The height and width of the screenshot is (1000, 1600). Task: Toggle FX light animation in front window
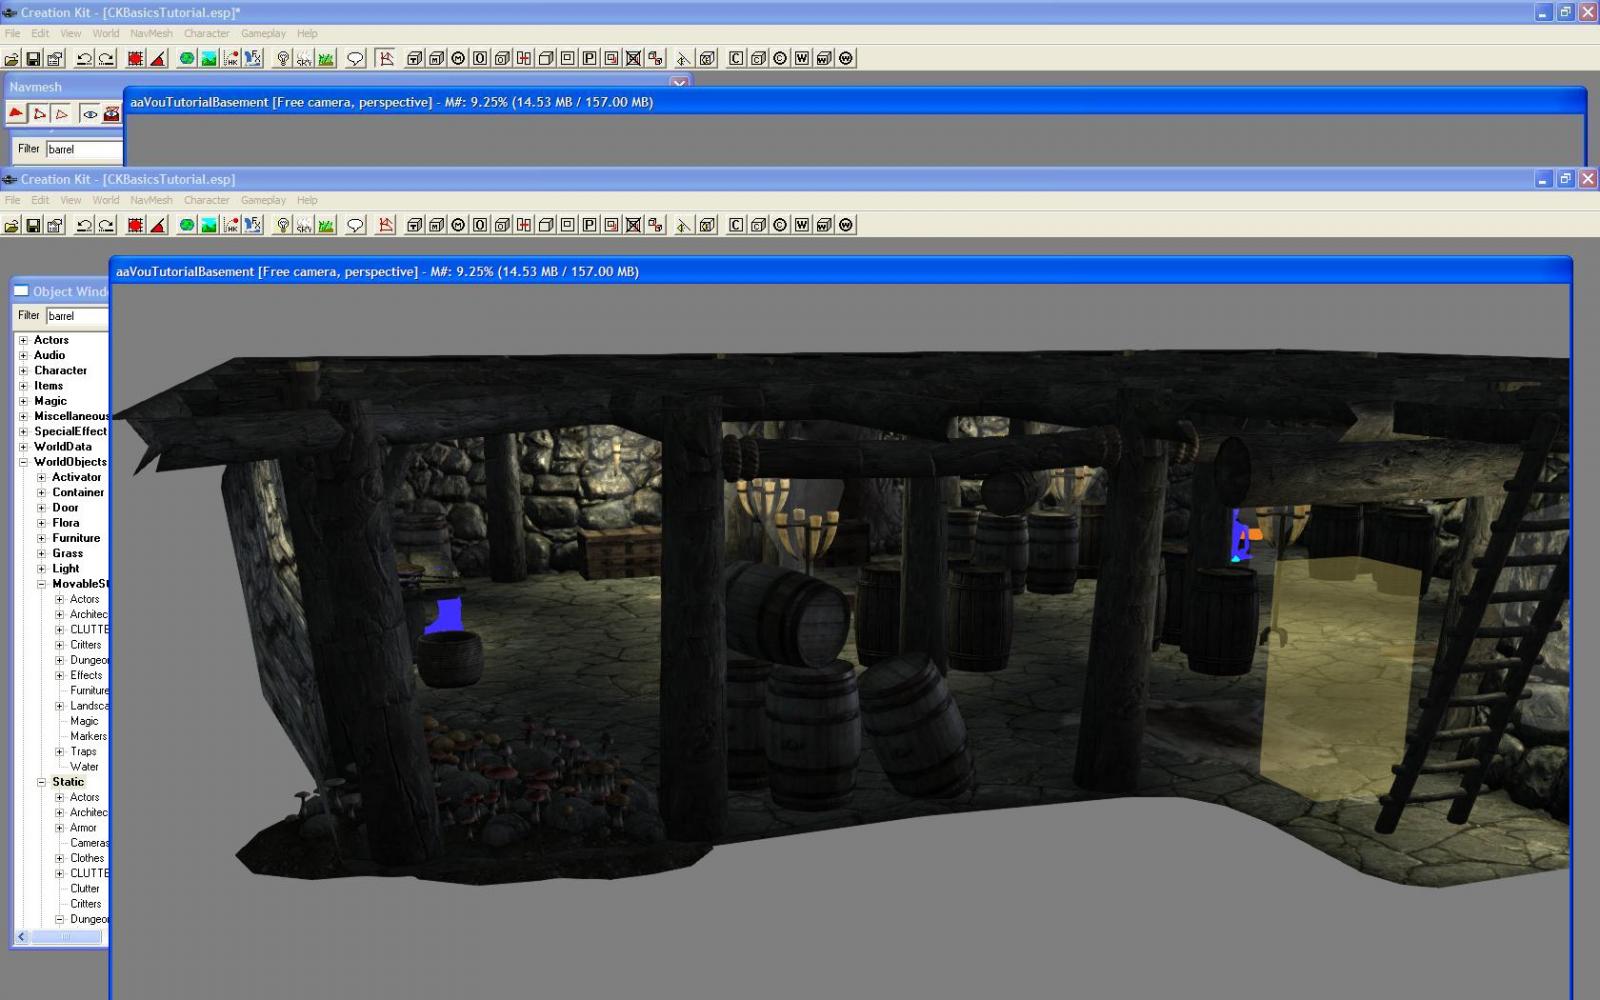[253, 226]
